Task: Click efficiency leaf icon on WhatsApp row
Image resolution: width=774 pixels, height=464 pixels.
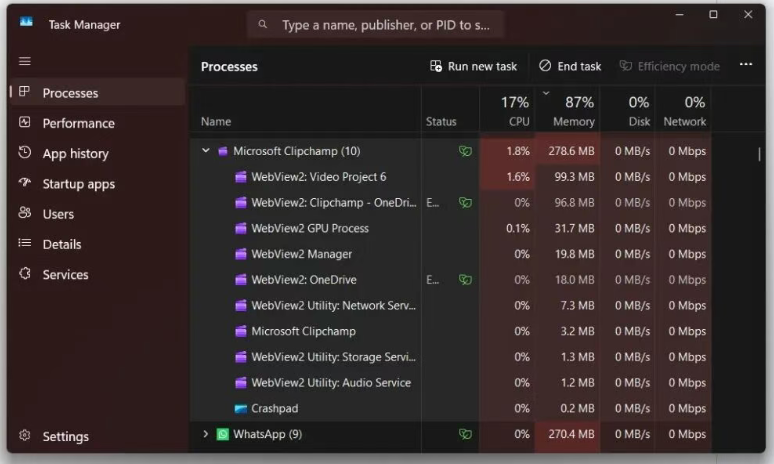Action: (465, 434)
